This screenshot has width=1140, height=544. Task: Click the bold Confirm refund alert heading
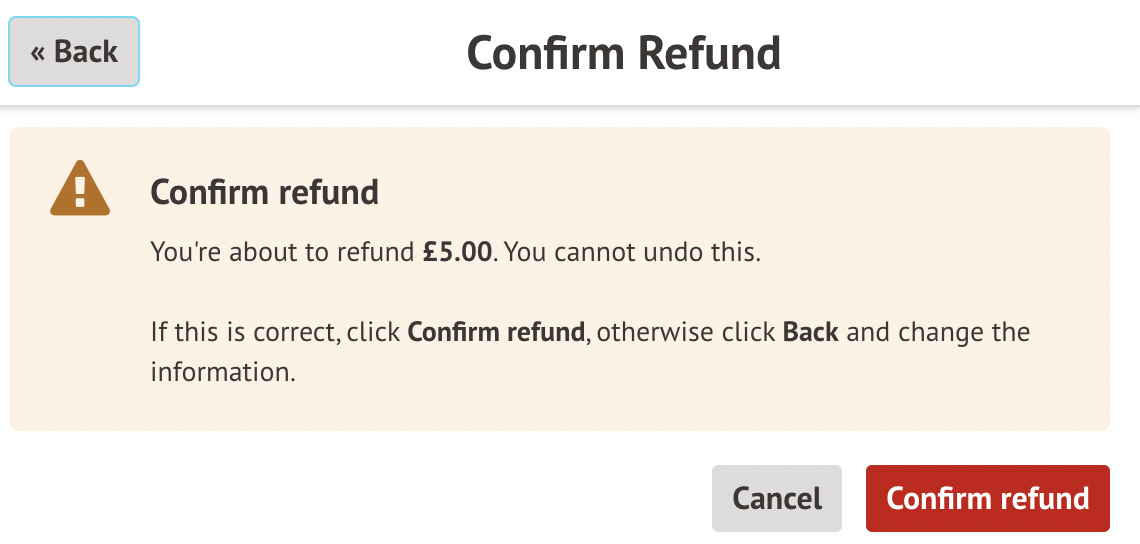point(264,191)
